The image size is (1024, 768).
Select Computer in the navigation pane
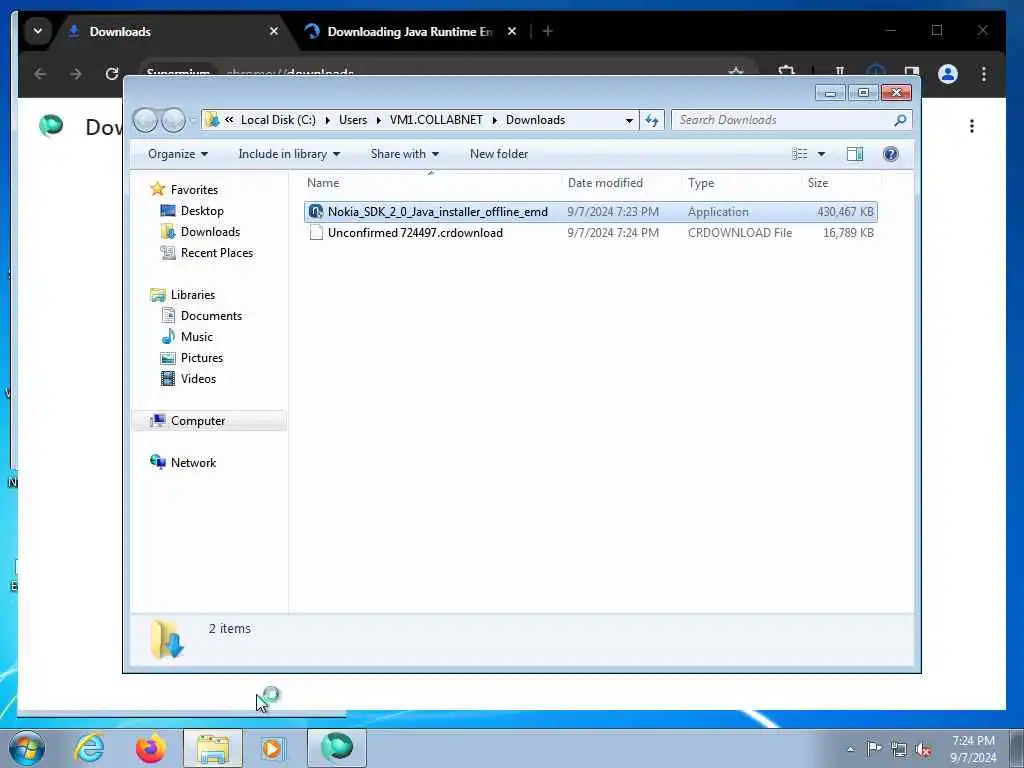(x=198, y=421)
